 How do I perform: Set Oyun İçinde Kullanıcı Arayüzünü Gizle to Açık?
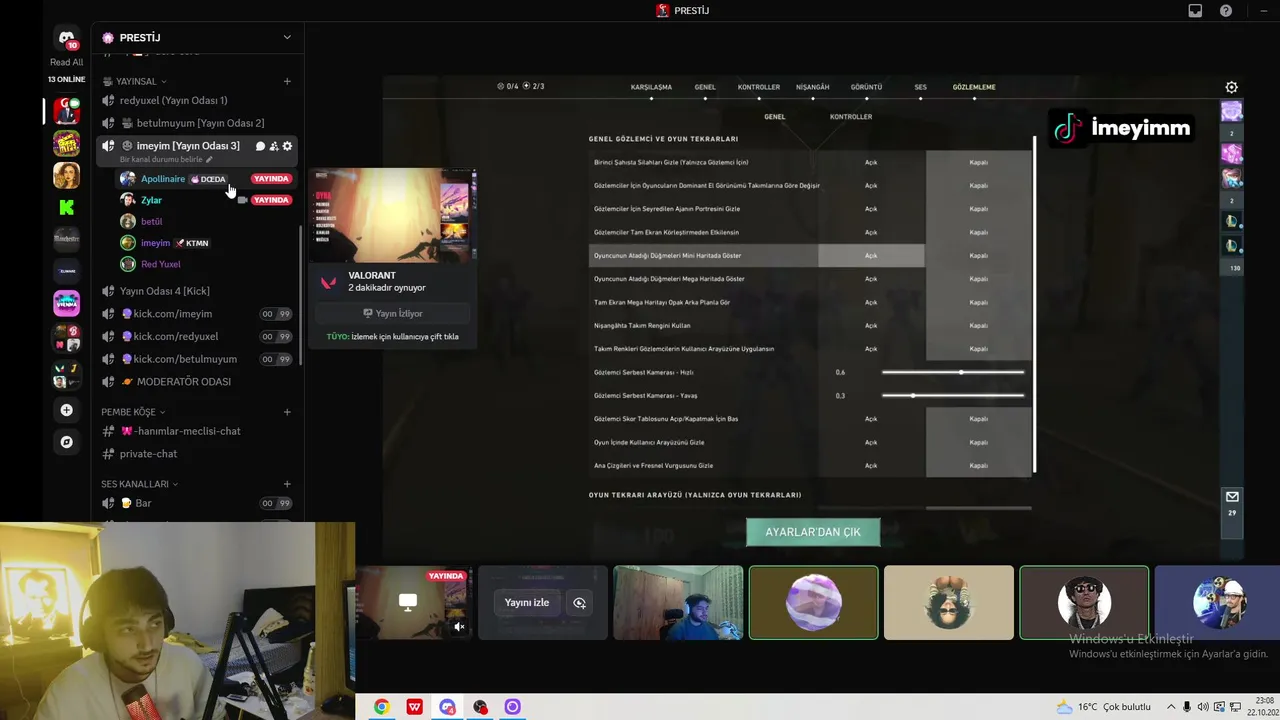[871, 442]
